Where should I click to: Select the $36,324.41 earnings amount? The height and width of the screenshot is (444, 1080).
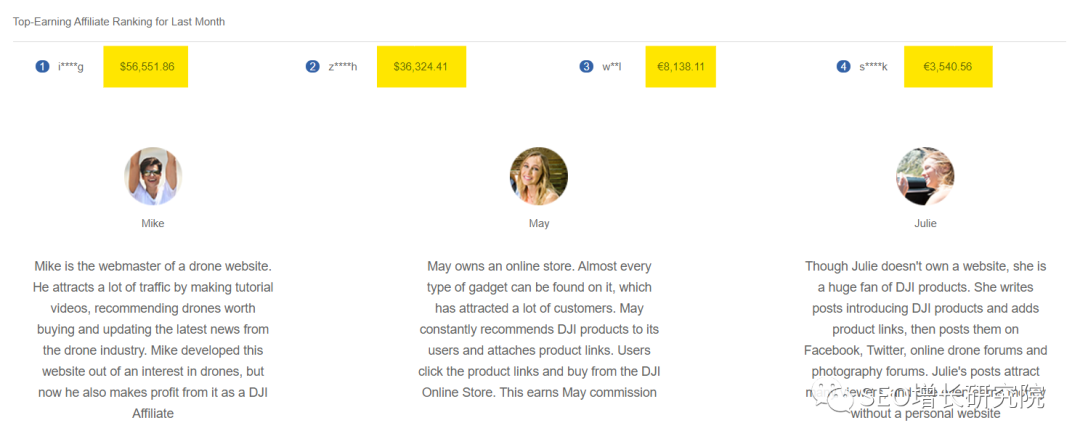tap(421, 67)
